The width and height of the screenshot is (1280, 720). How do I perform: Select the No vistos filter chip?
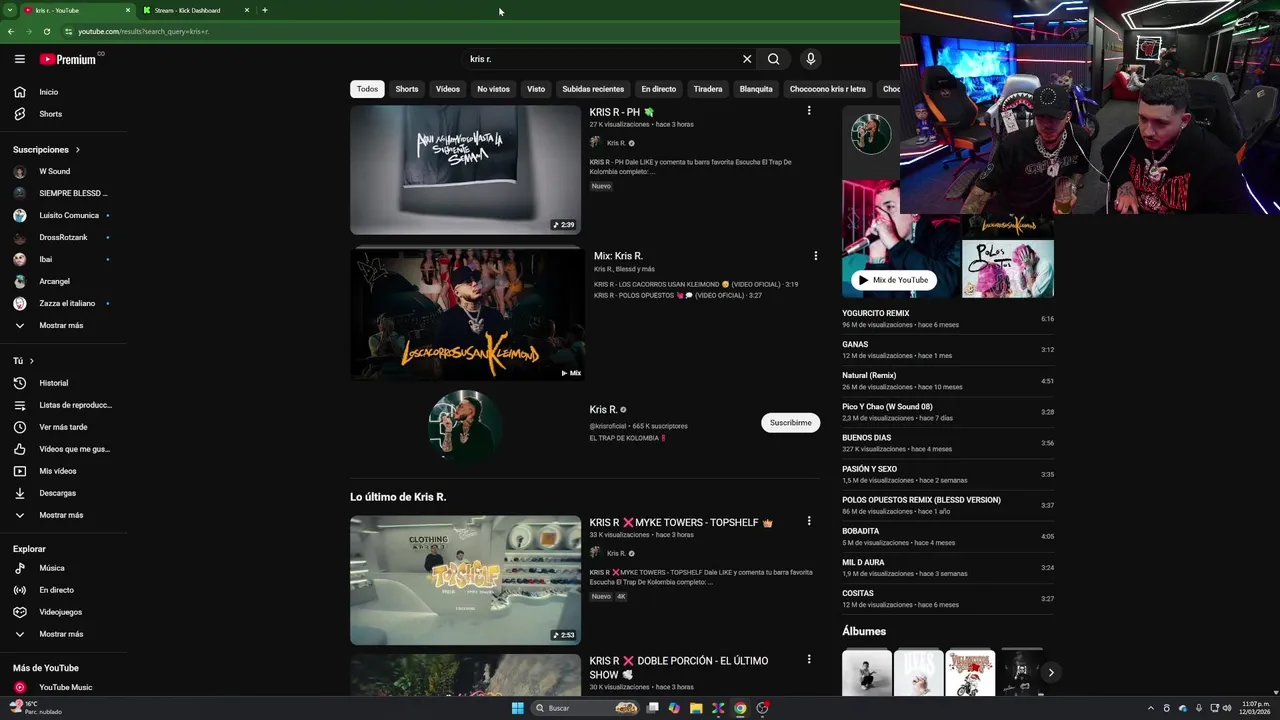[x=493, y=89]
